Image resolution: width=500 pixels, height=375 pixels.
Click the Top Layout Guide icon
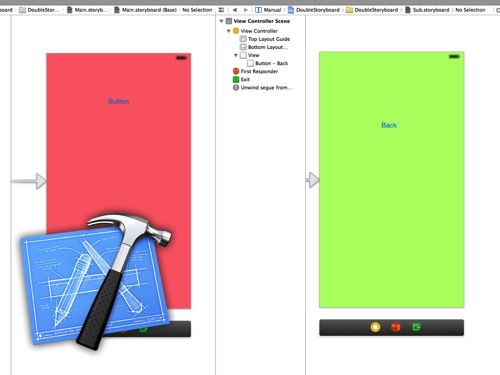point(243,39)
